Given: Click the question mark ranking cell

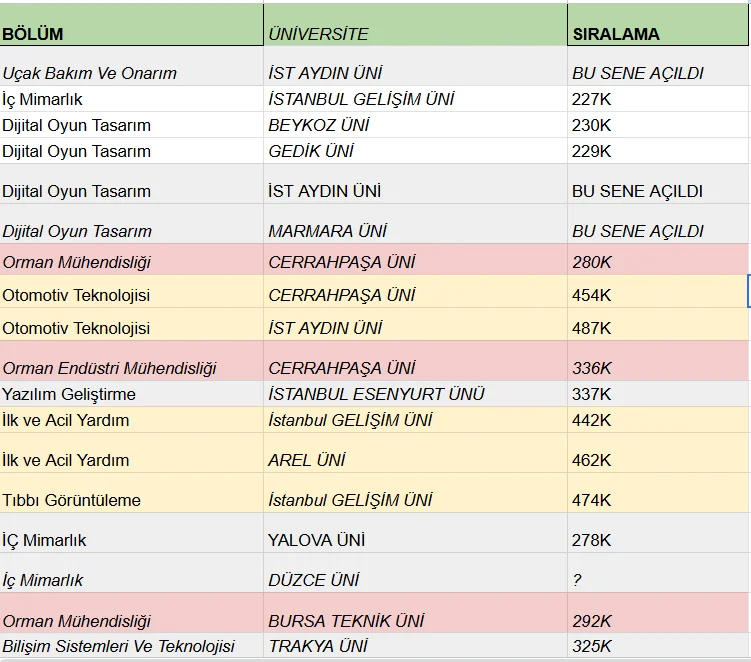Looking at the screenshot, I should click(658, 573).
